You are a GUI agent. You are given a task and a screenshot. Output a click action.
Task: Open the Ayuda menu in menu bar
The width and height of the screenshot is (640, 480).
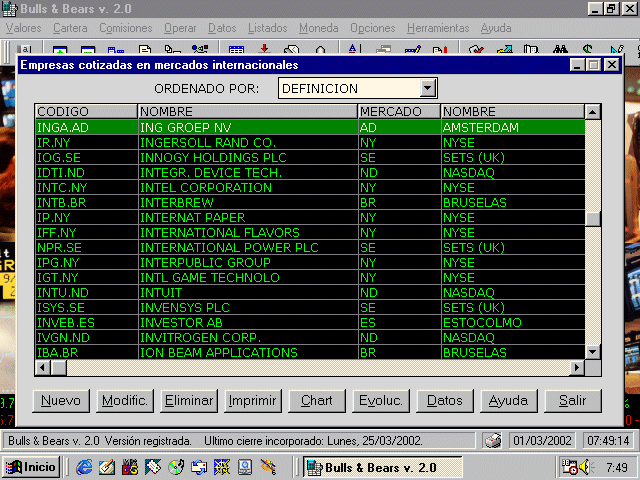coord(496,28)
